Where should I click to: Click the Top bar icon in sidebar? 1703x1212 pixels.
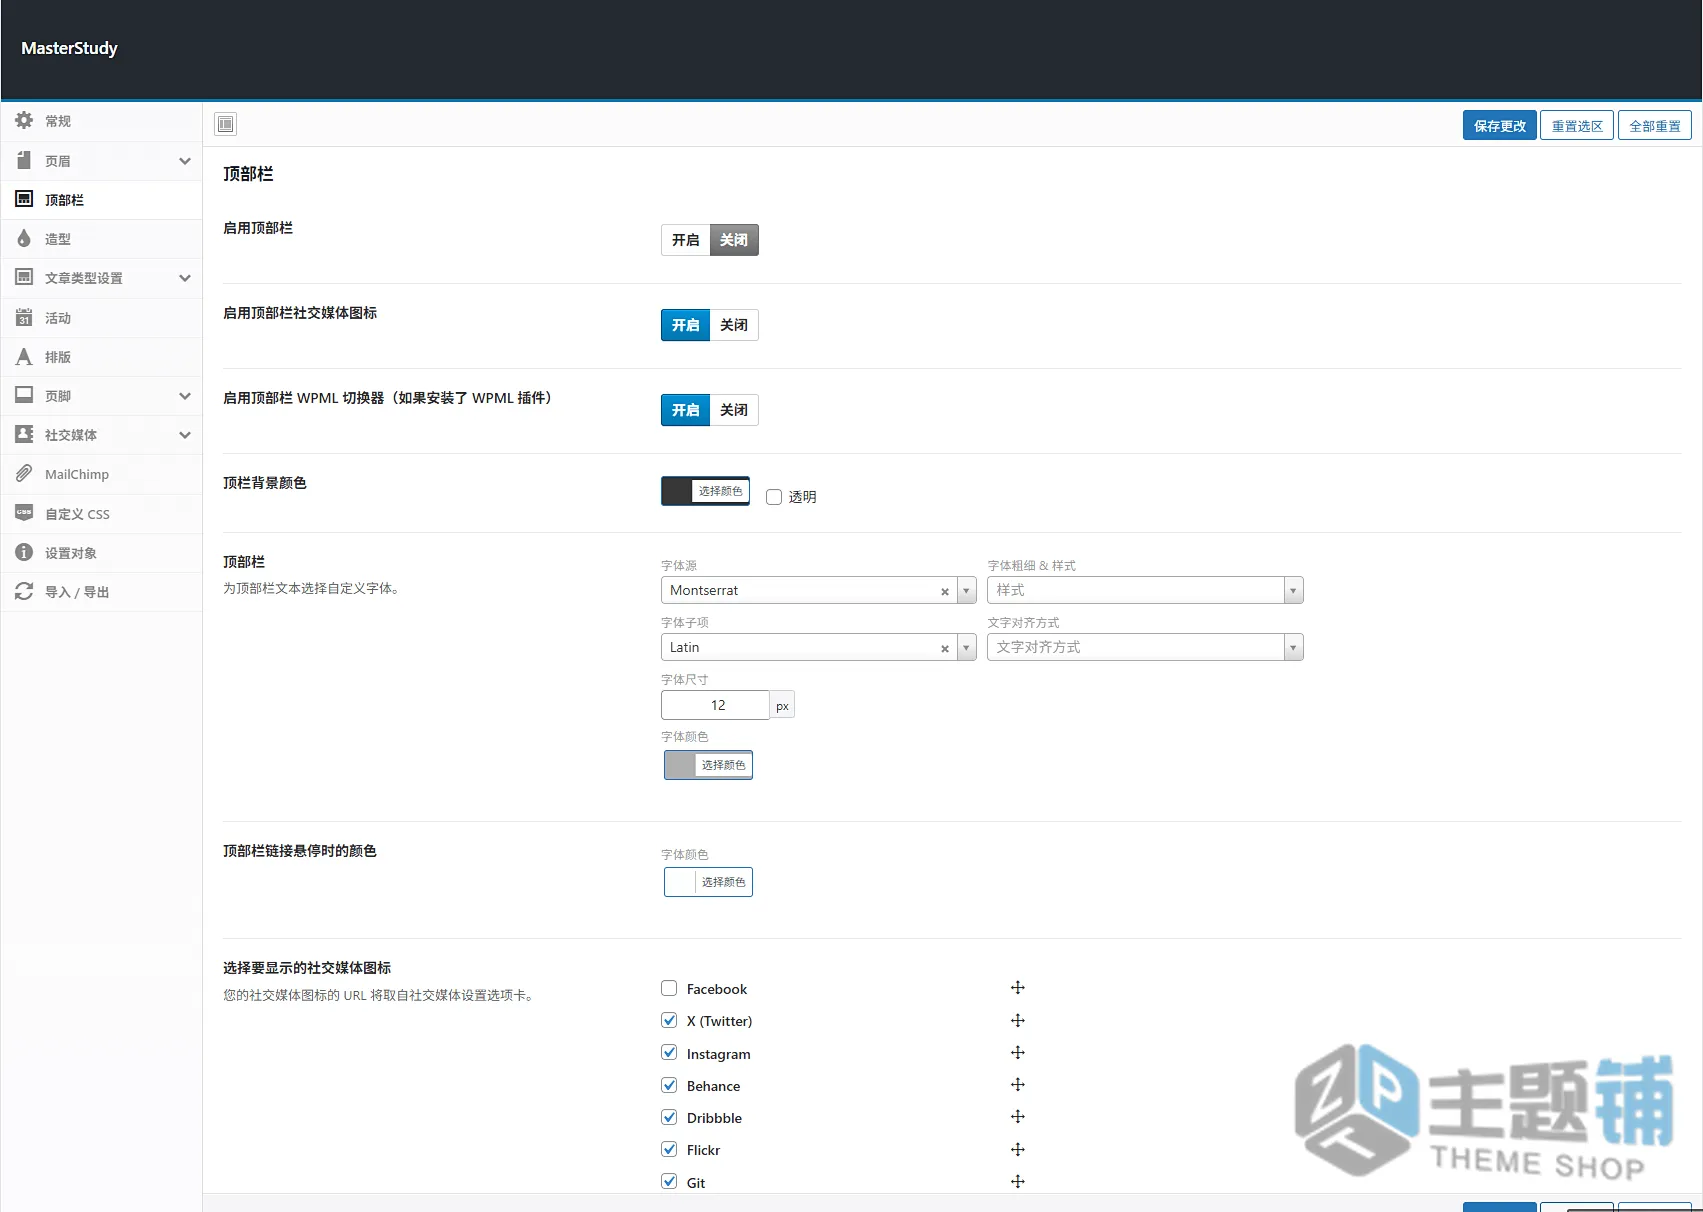point(24,199)
